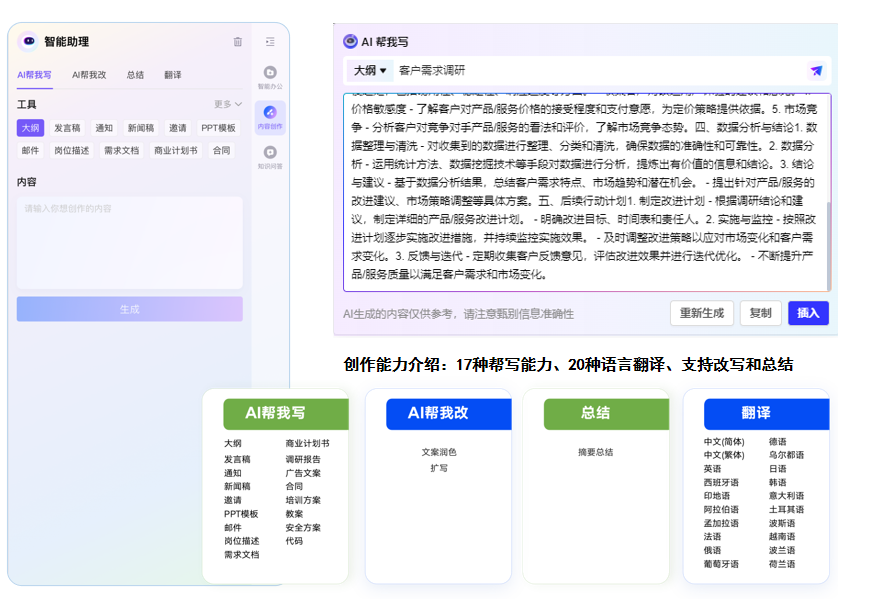Click the 插入 button
This screenshot has width=869, height=600.
point(807,313)
